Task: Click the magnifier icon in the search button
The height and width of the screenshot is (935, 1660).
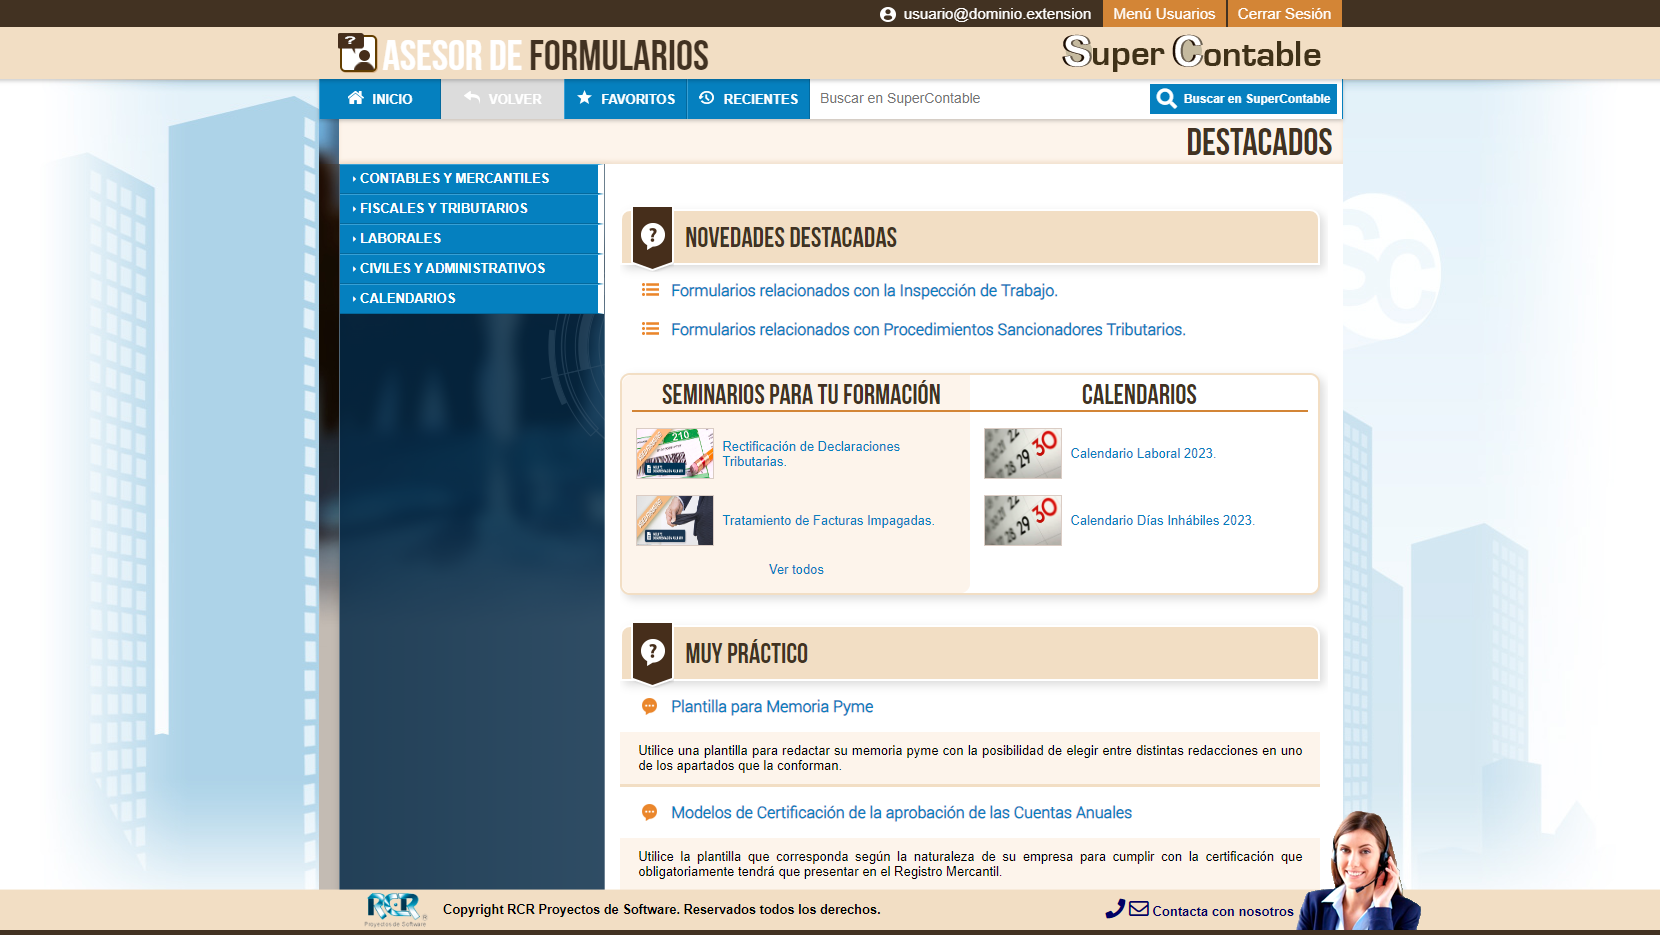Action: [x=1166, y=98]
